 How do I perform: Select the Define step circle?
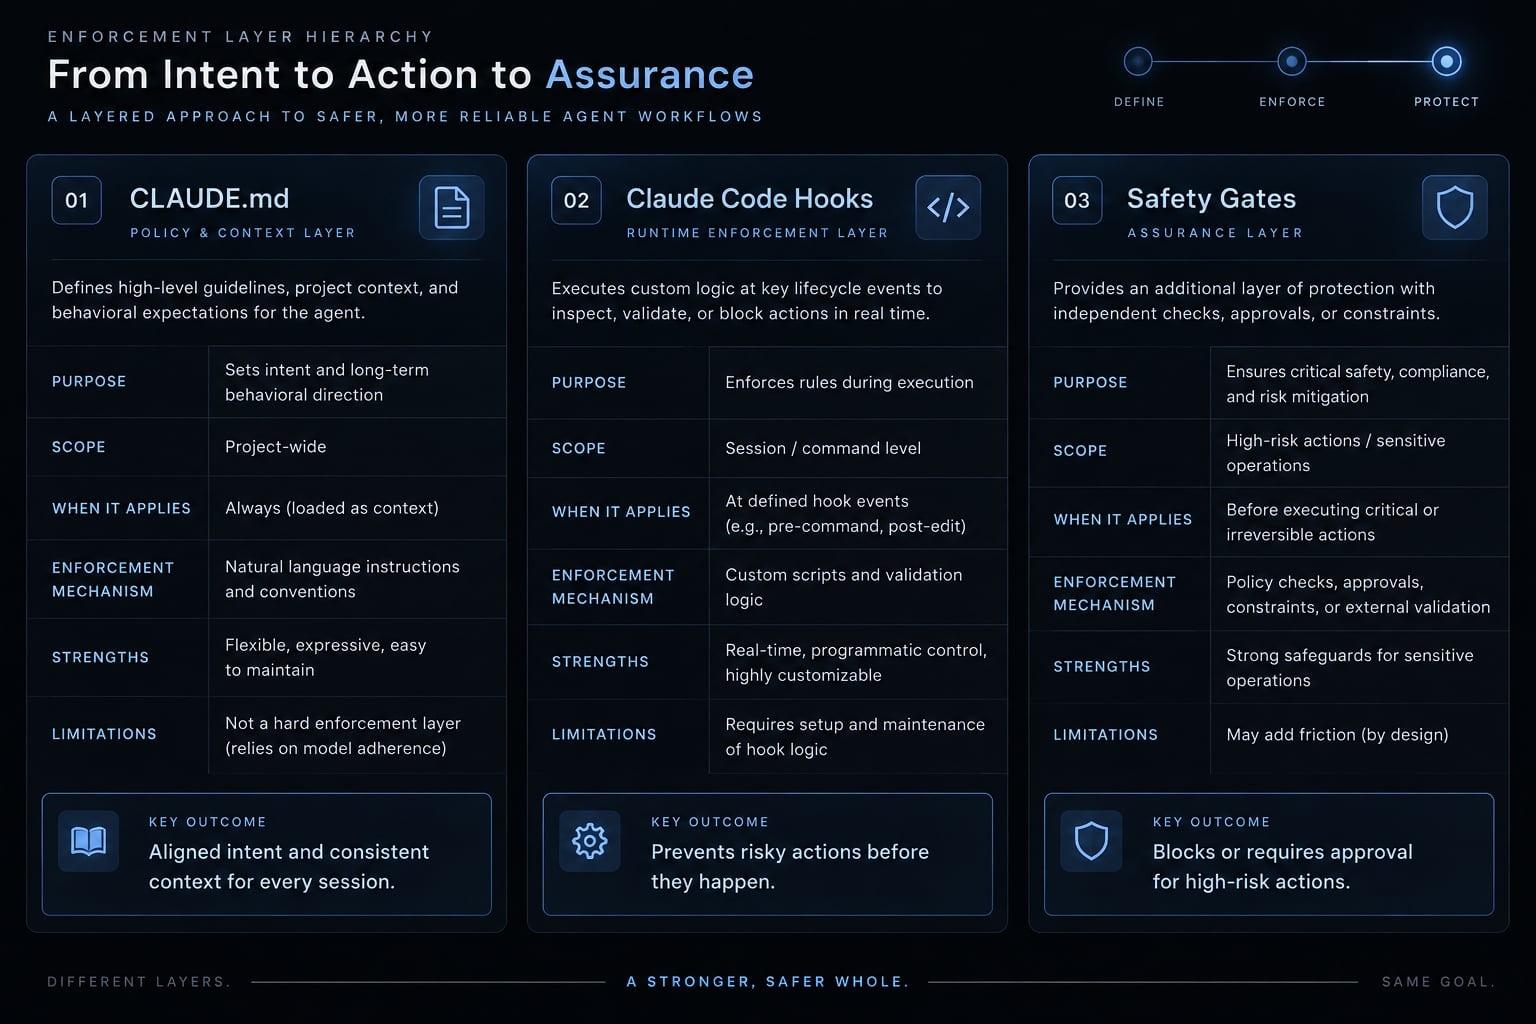pyautogui.click(x=1138, y=61)
